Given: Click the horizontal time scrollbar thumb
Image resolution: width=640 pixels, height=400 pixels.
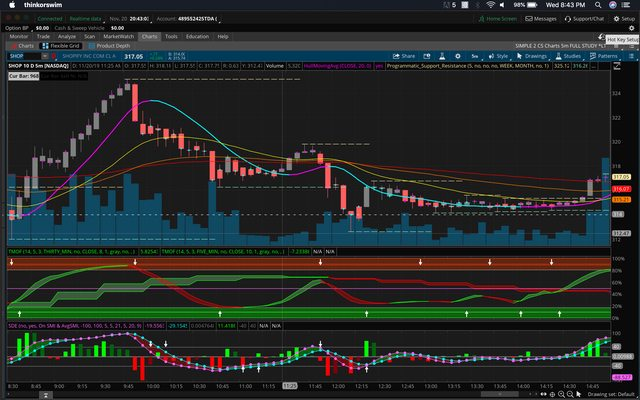Looking at the screenshot, I should click(500, 394).
